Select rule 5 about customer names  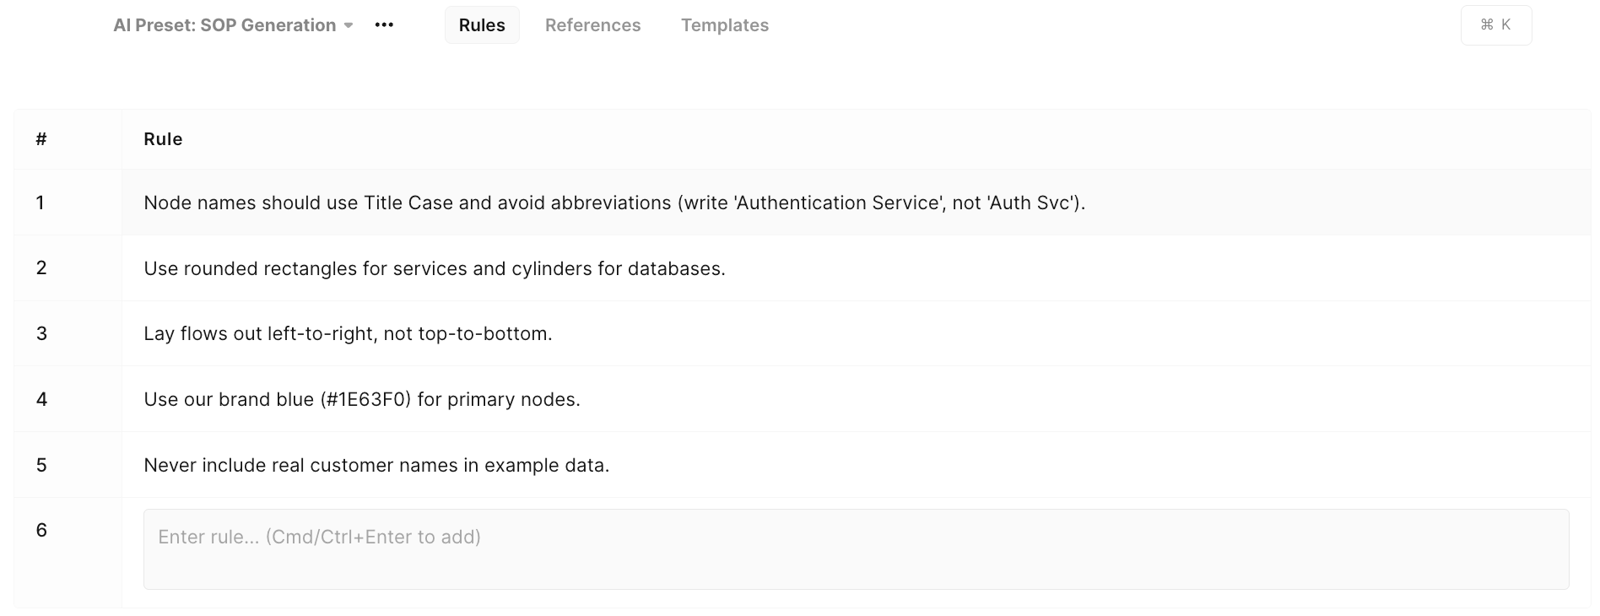(376, 465)
